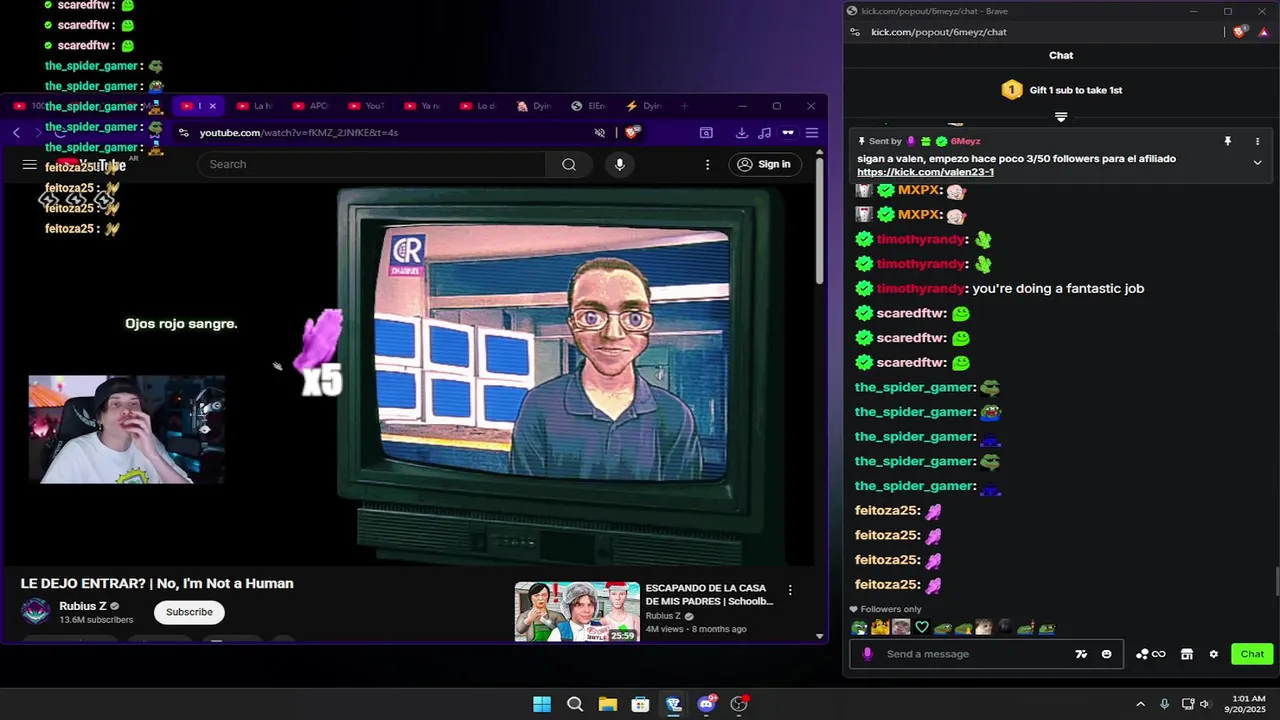Expand the leaderboard collapse handle below gift banner
The width and height of the screenshot is (1280, 720).
click(x=1061, y=117)
